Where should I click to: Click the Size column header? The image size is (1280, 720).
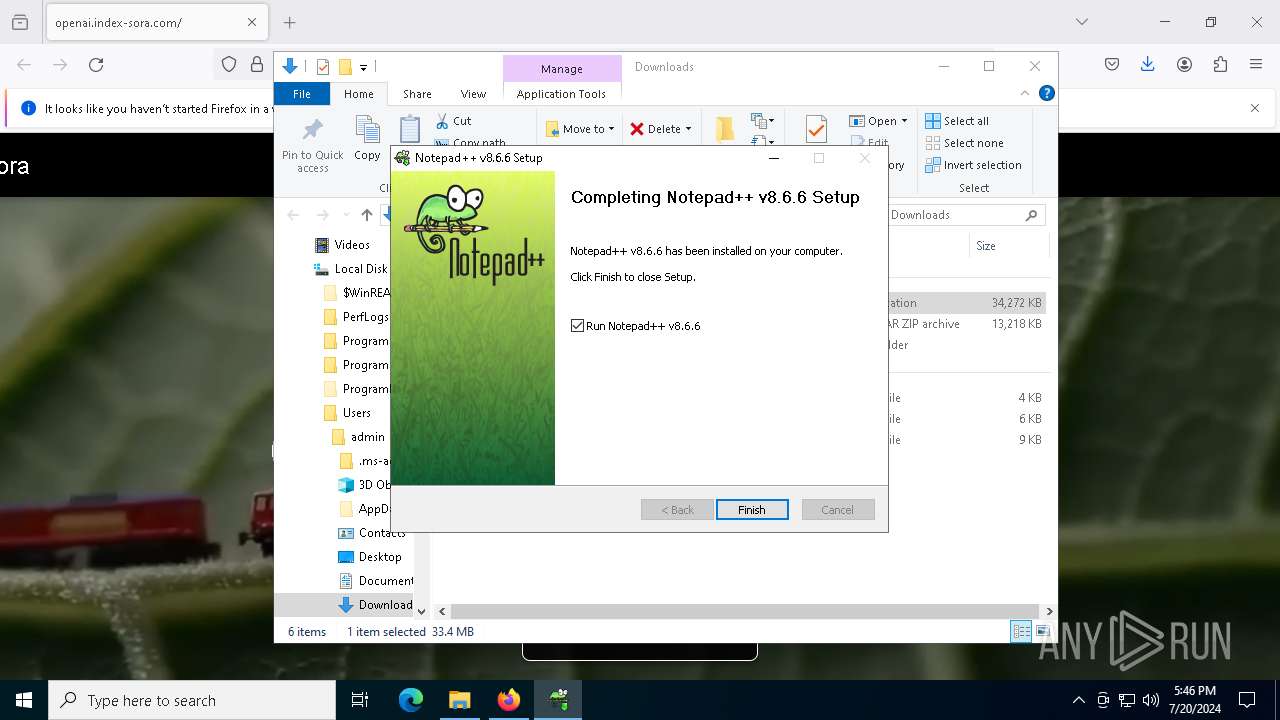pos(1007,246)
